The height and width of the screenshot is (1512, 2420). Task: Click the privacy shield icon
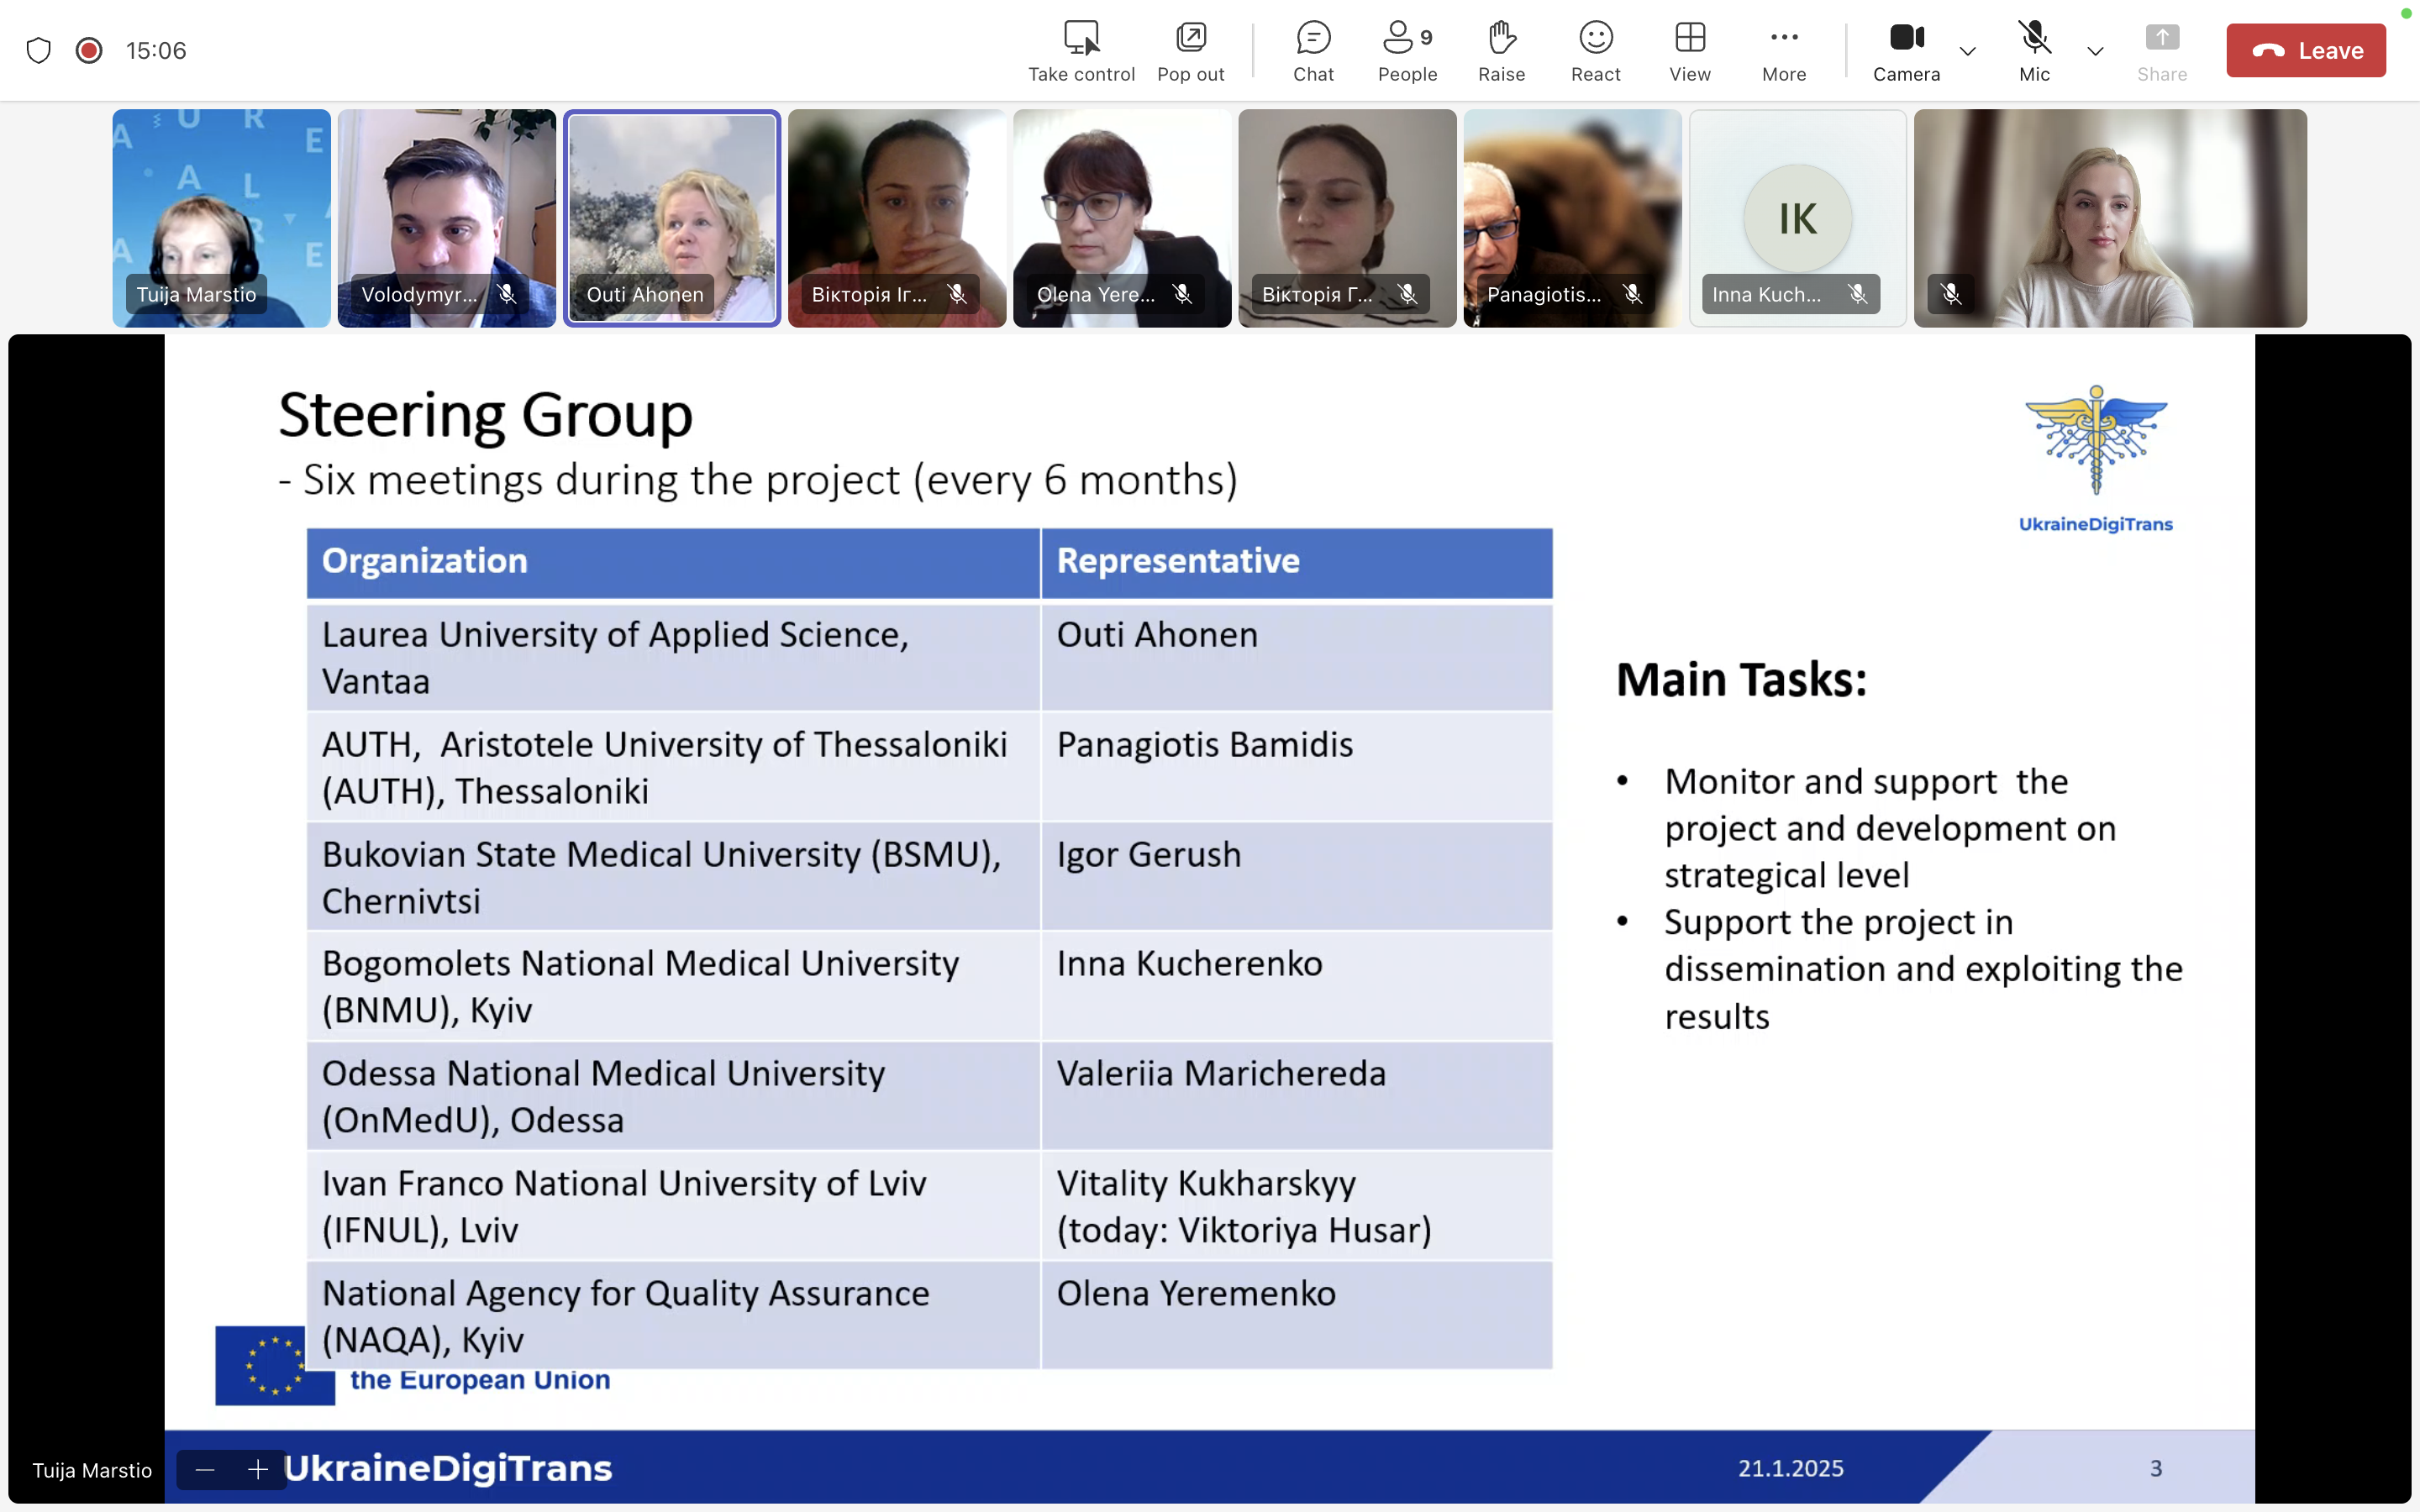[38, 50]
